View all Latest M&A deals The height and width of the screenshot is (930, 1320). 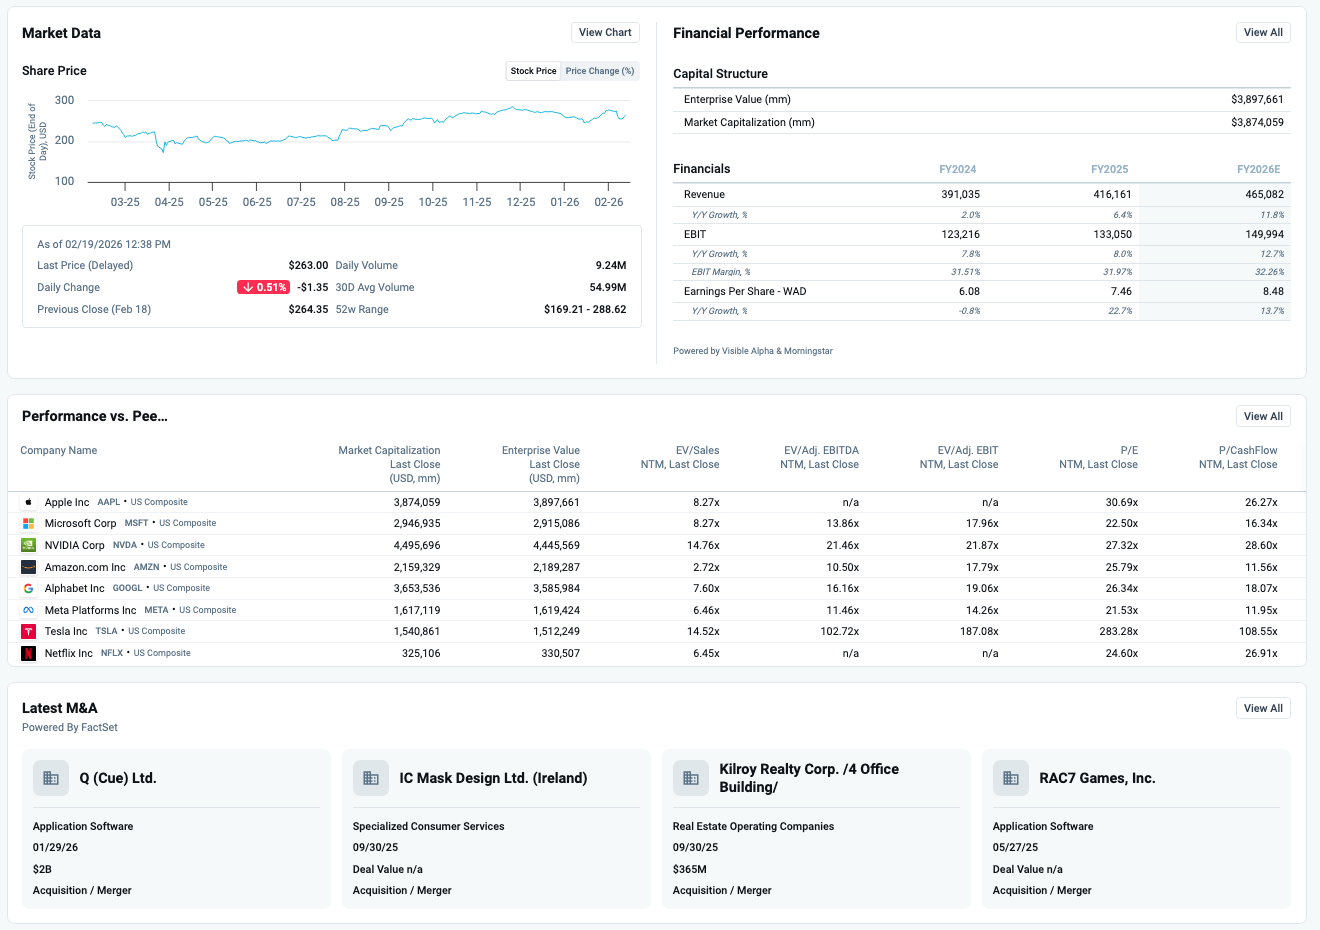click(1263, 708)
